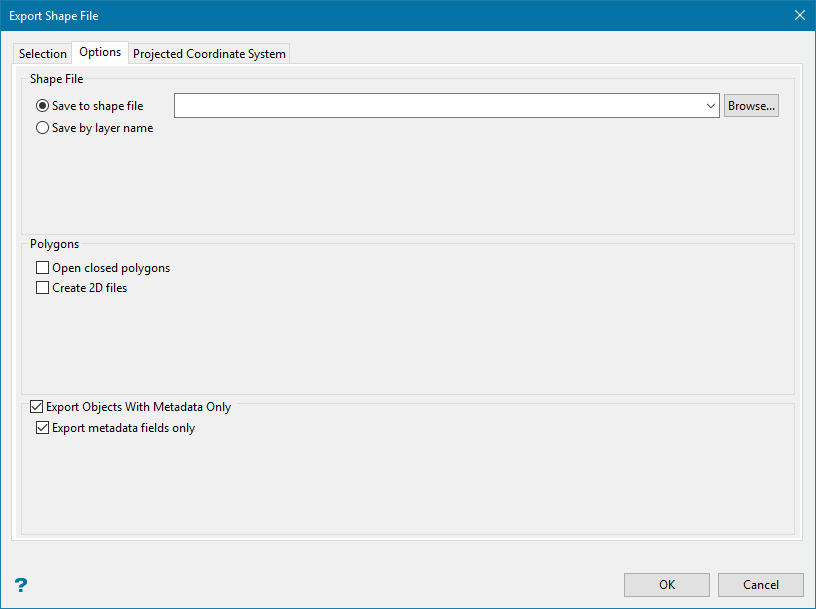Screen dimensions: 816x609
Task: Cancel the shape file export
Action: tap(761, 585)
